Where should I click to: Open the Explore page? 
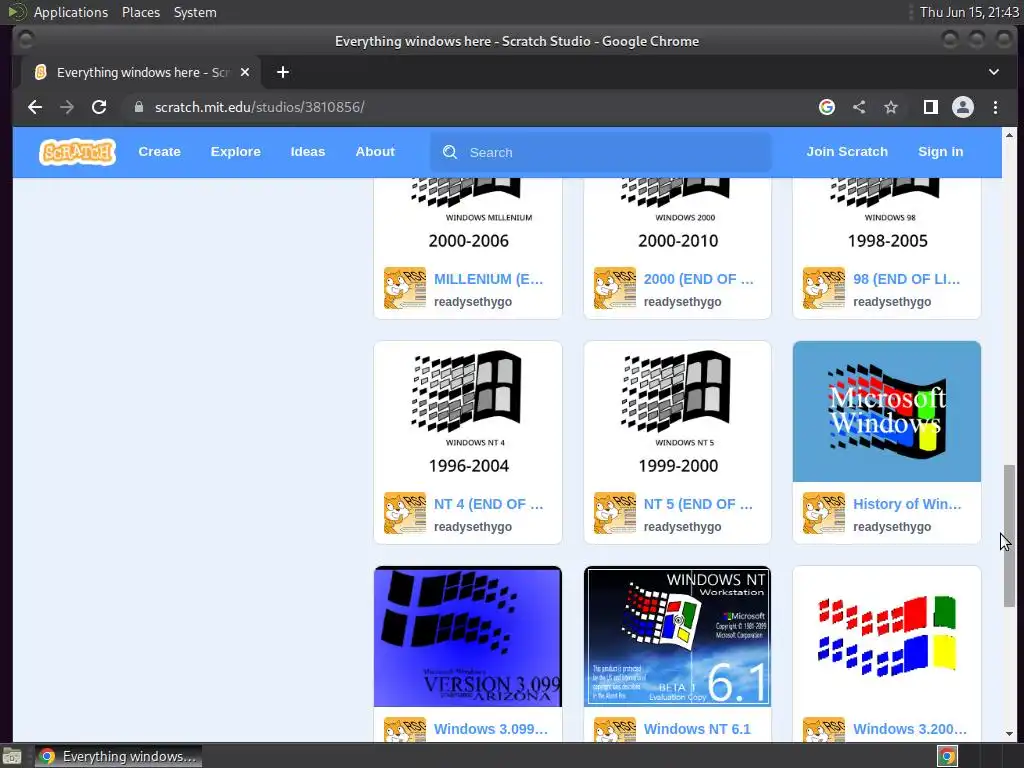click(x=235, y=152)
